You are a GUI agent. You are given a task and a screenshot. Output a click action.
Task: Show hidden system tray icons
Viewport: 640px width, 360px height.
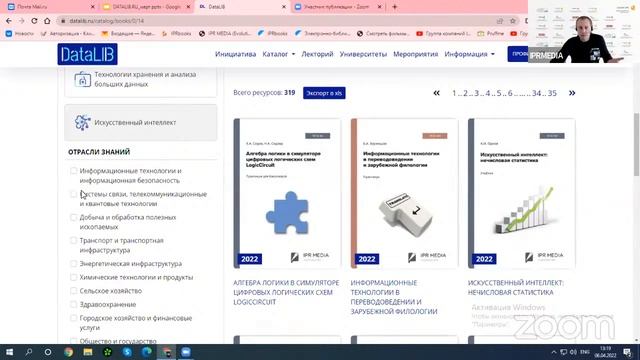coord(553,352)
